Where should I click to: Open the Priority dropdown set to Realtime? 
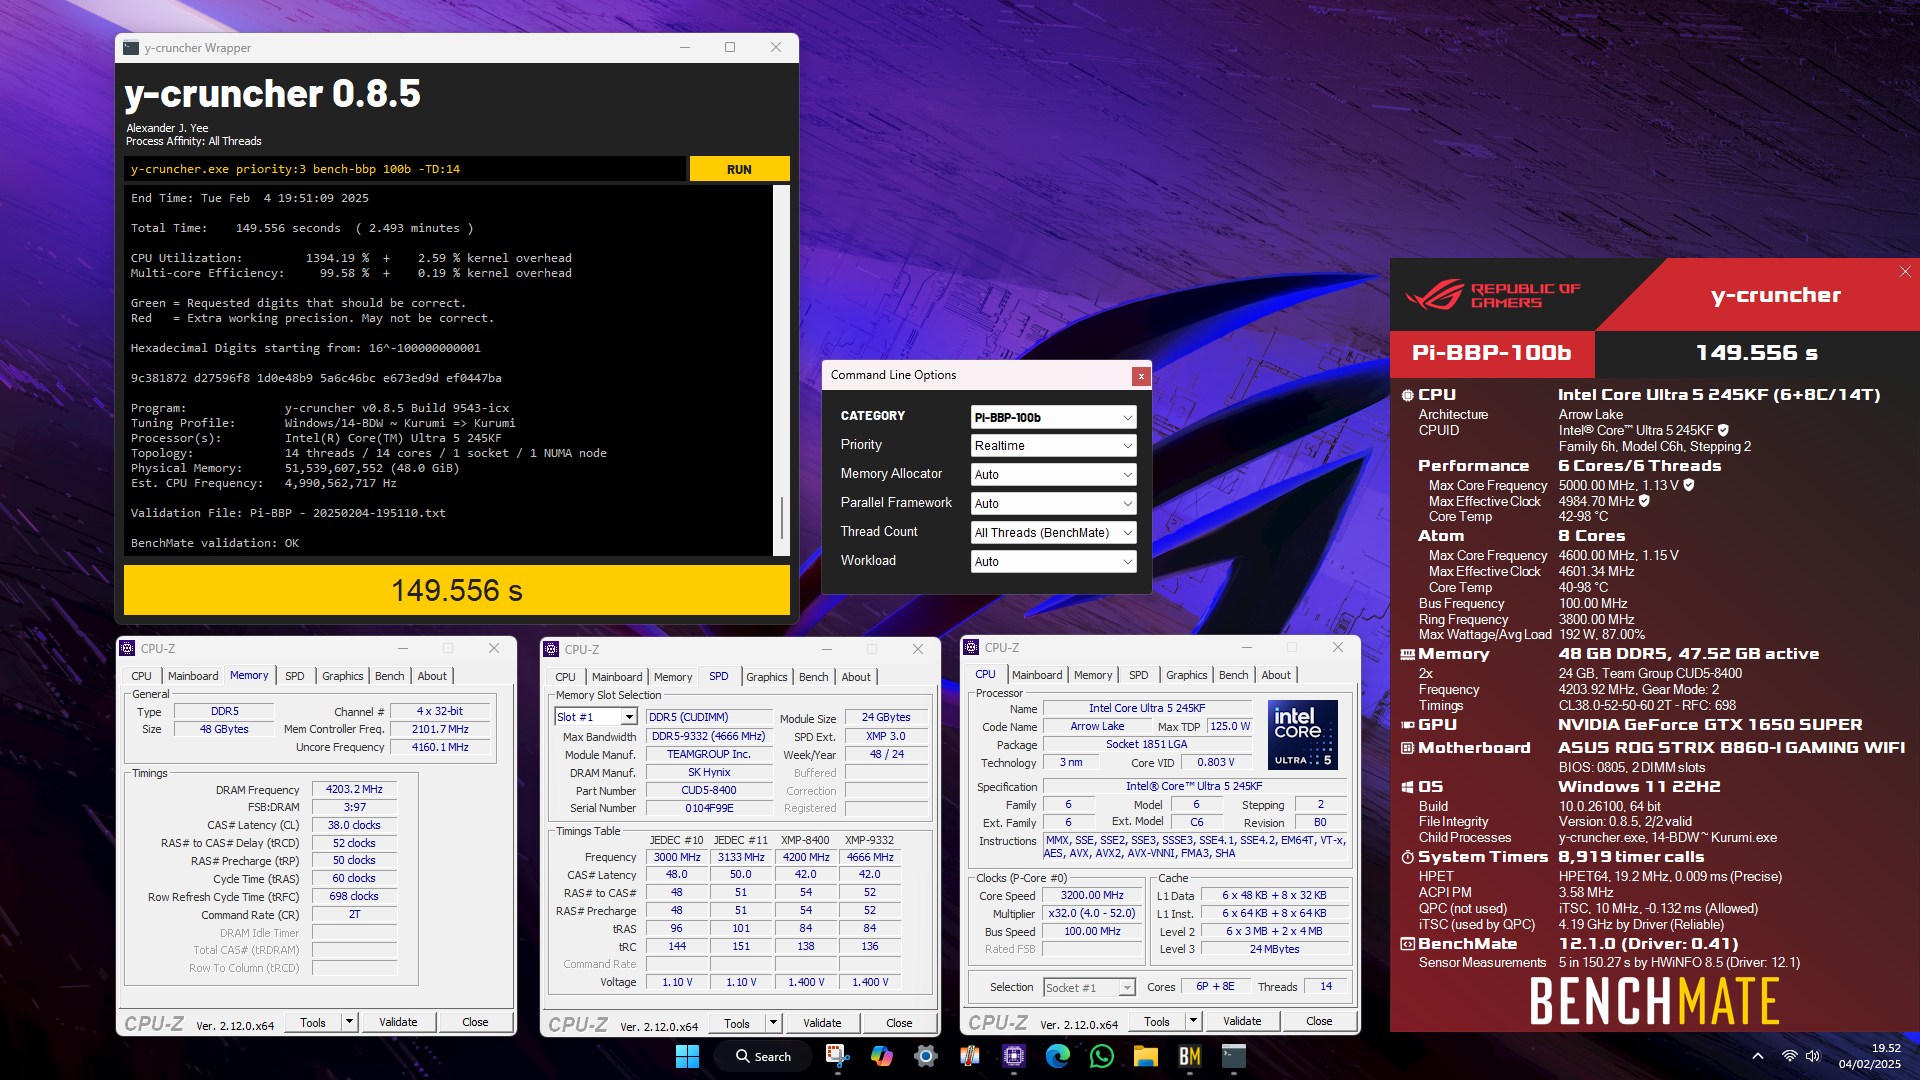1053,446
